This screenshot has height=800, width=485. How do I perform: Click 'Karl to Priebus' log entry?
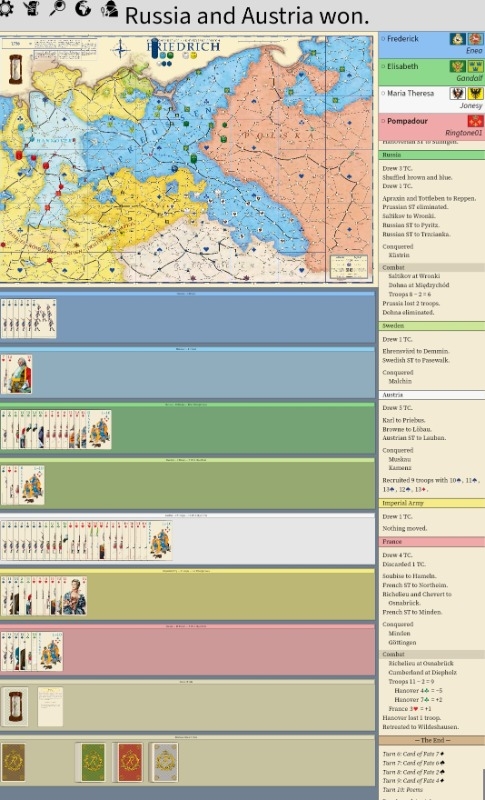[x=406, y=420]
